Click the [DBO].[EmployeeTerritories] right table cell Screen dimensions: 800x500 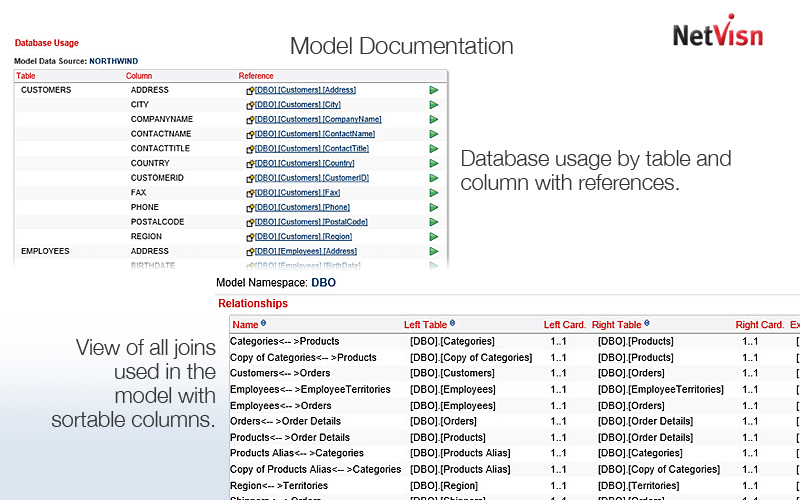[x=661, y=390]
